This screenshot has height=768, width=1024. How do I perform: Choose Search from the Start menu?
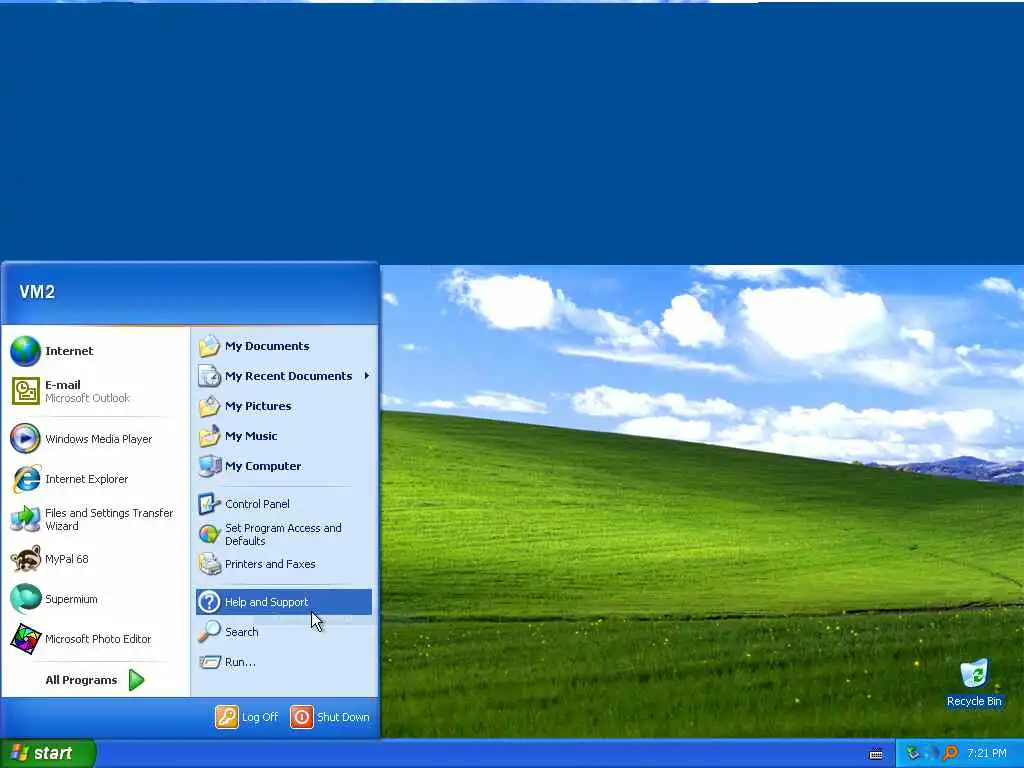(284, 632)
